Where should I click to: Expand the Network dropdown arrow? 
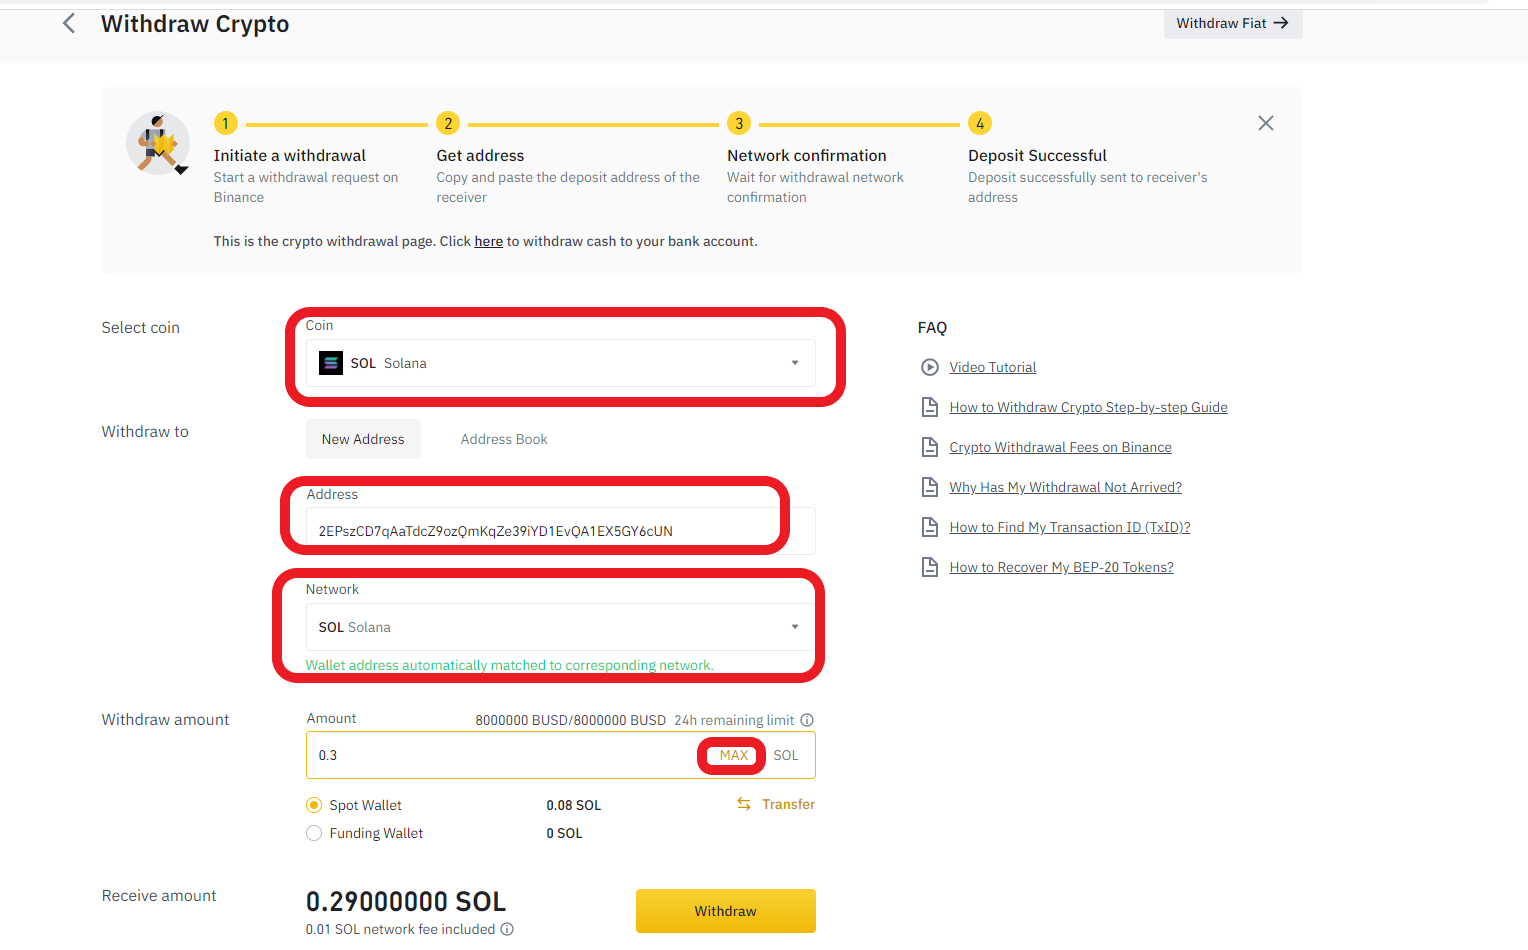[x=795, y=627]
